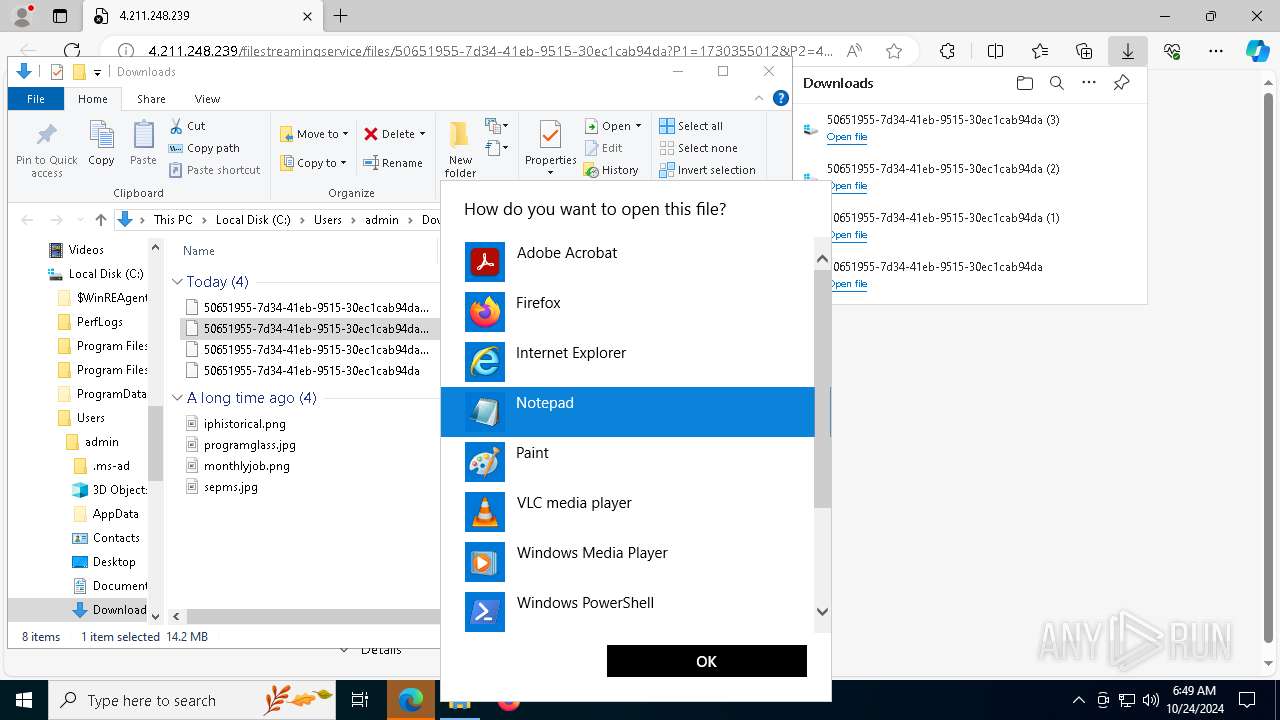
Task: Click the Windows Start button
Action: tap(23, 700)
